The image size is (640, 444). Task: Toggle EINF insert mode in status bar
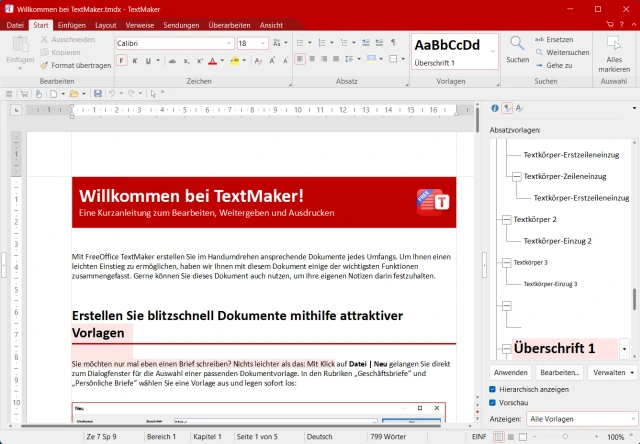pos(479,437)
